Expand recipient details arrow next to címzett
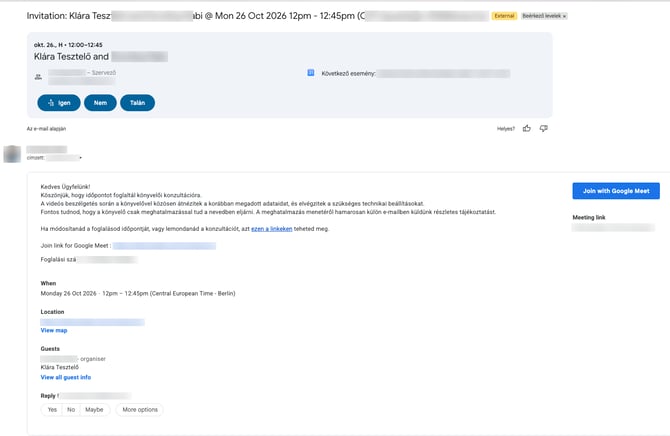 [80, 158]
